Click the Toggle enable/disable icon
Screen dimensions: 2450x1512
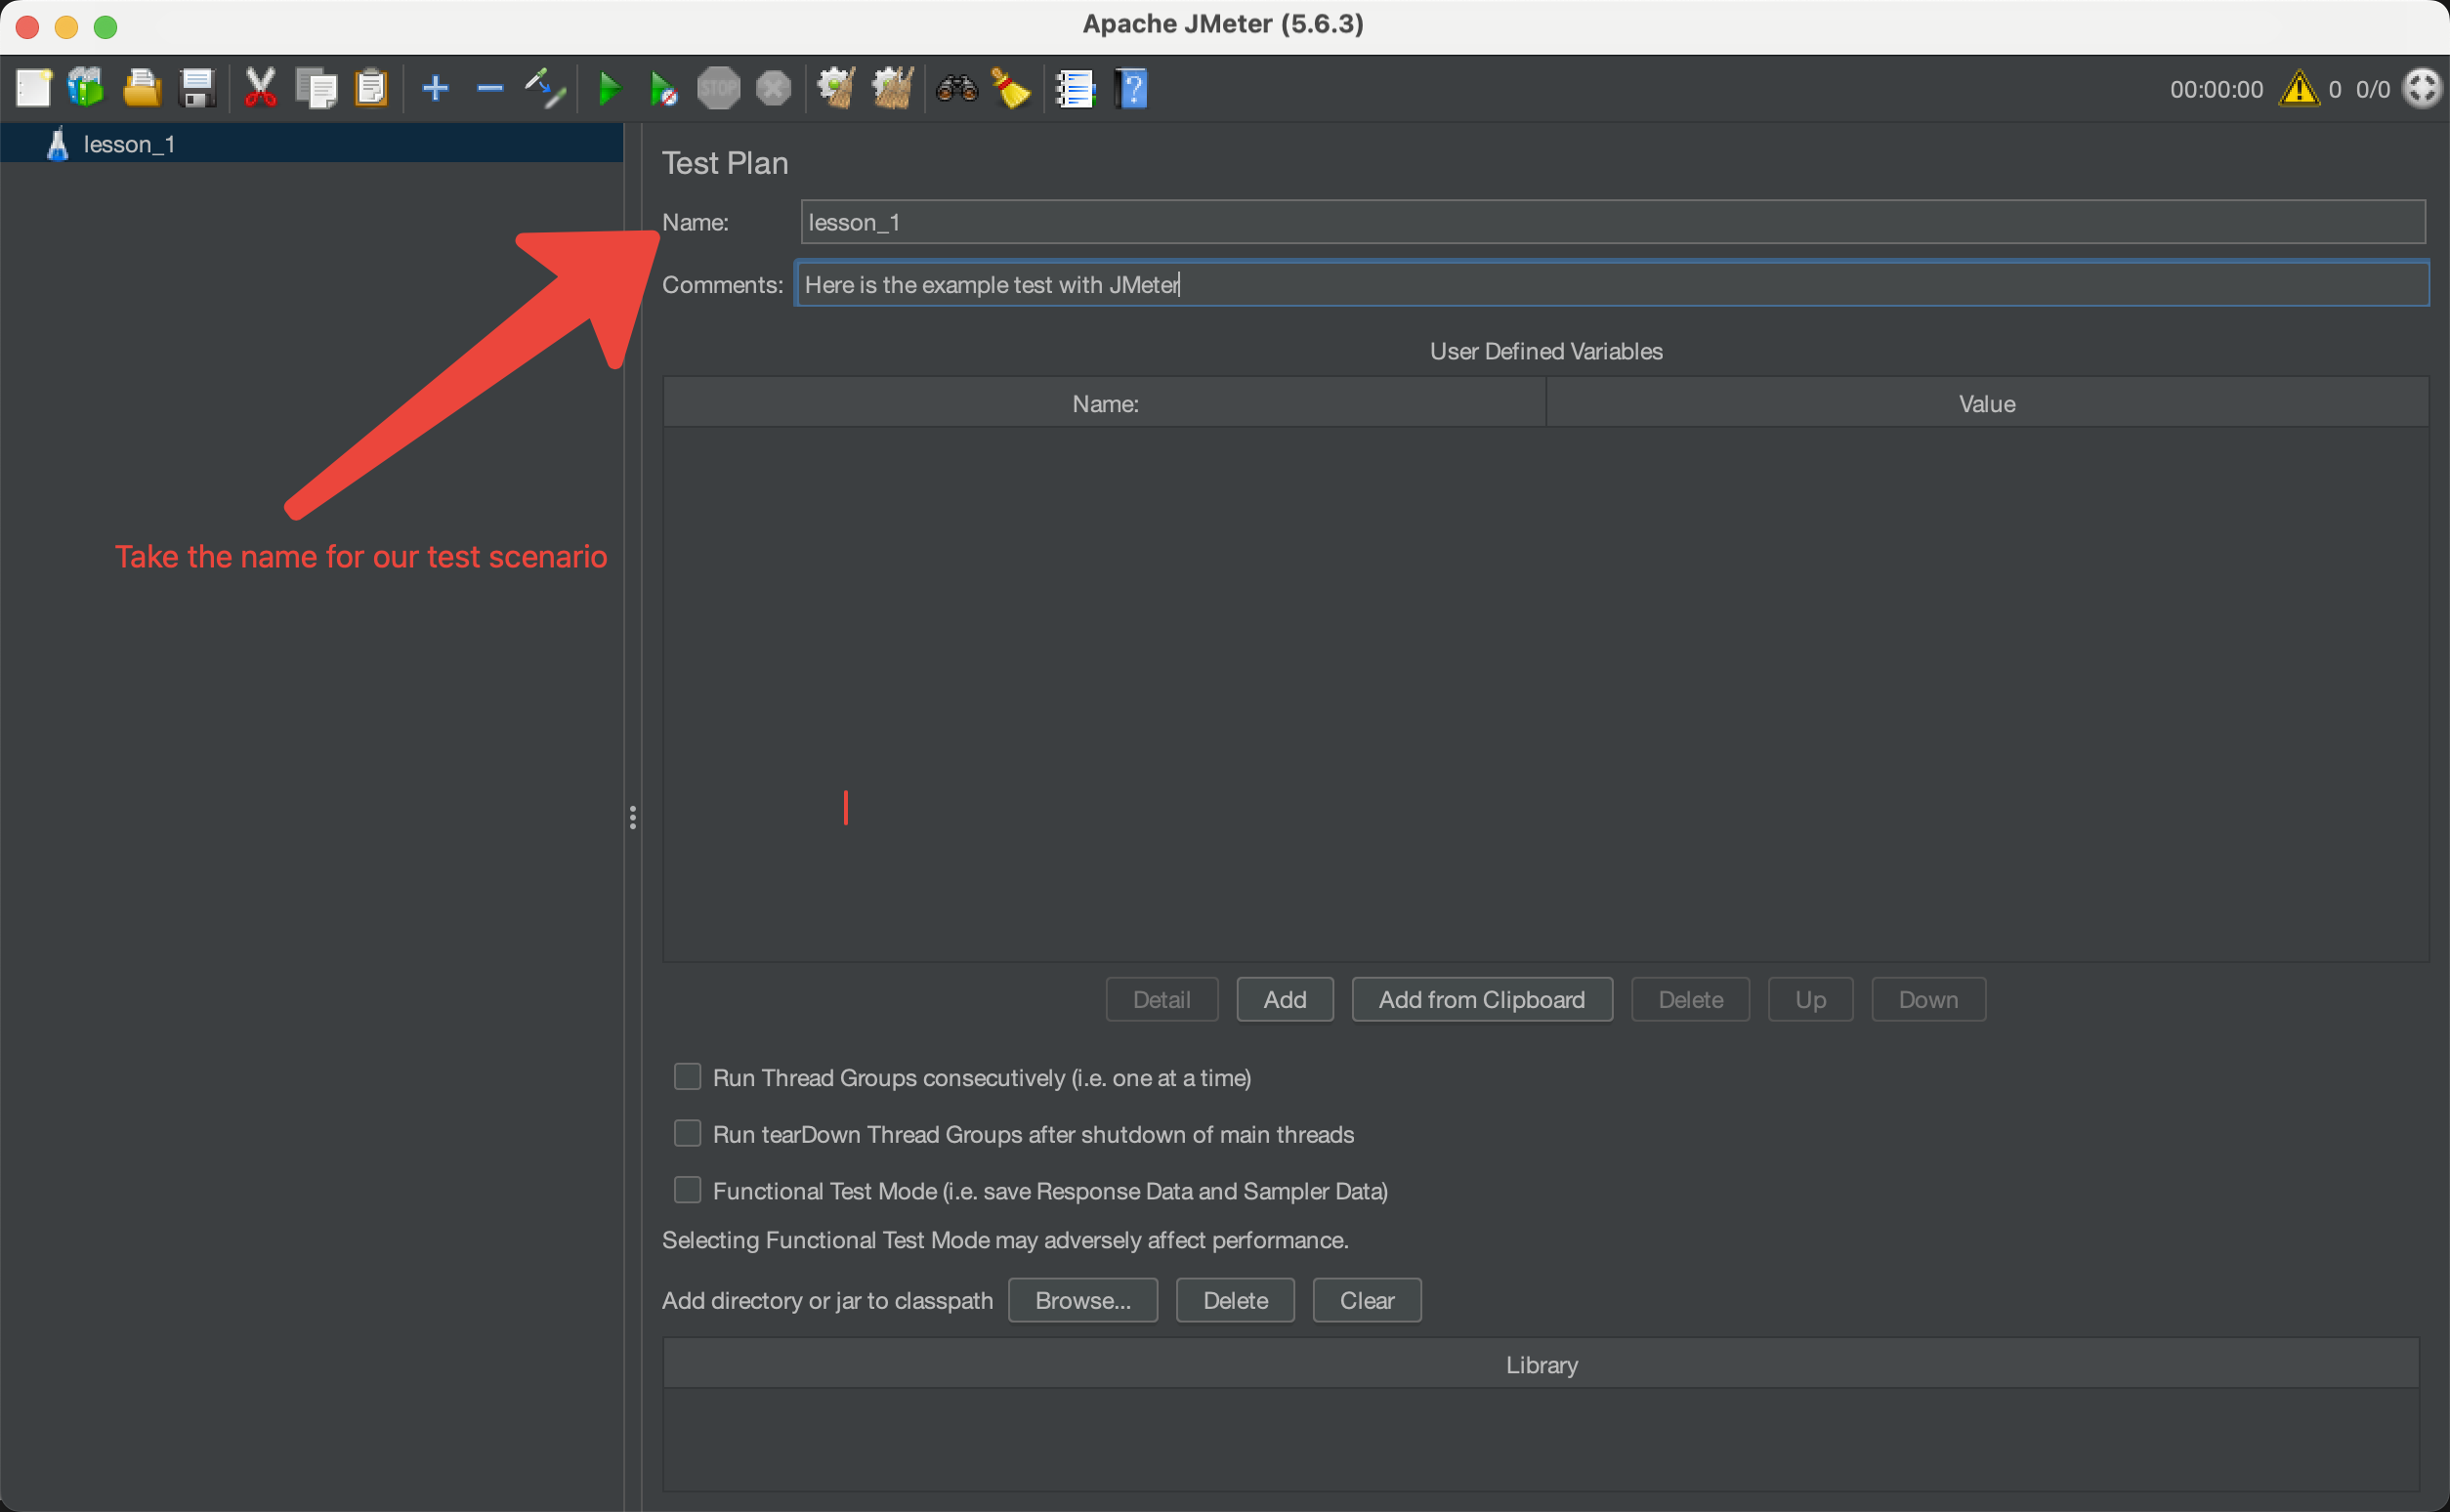(545, 89)
